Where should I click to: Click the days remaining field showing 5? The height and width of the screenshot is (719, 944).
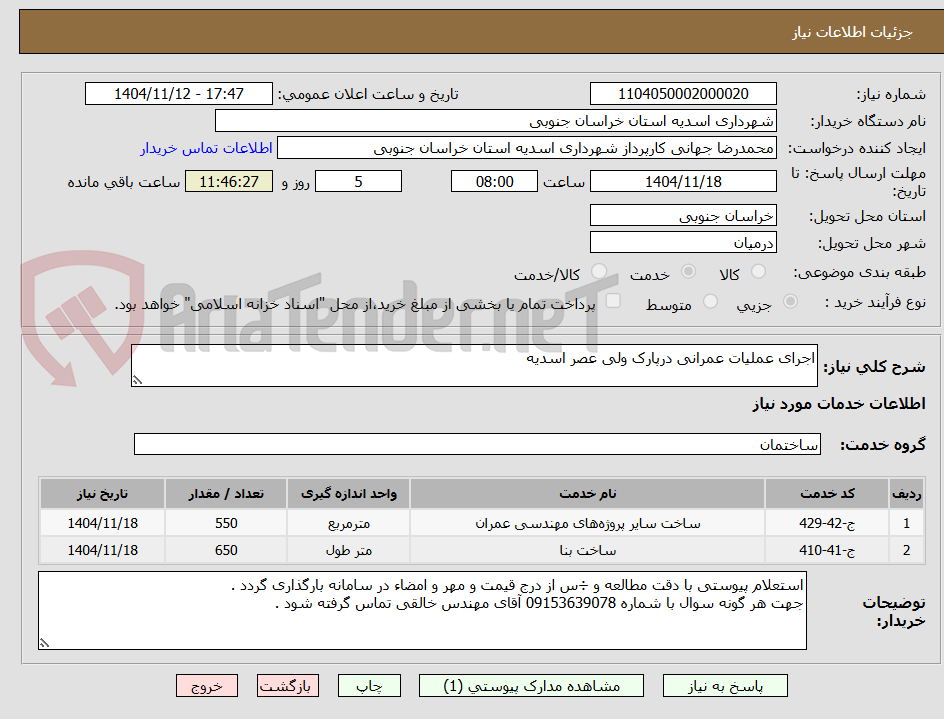[358, 181]
